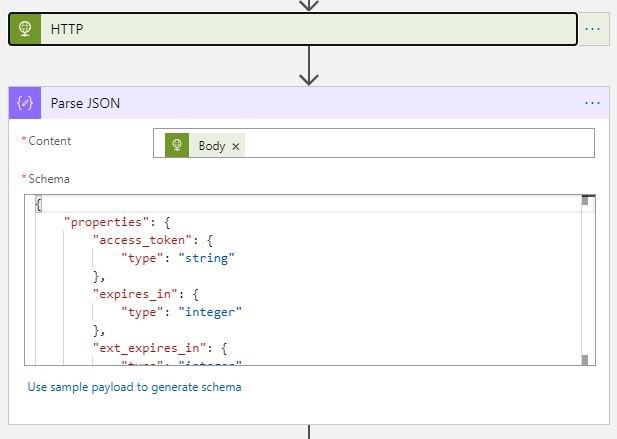Open the Parse JSON ellipsis menu
617x439 pixels.
coord(593,102)
